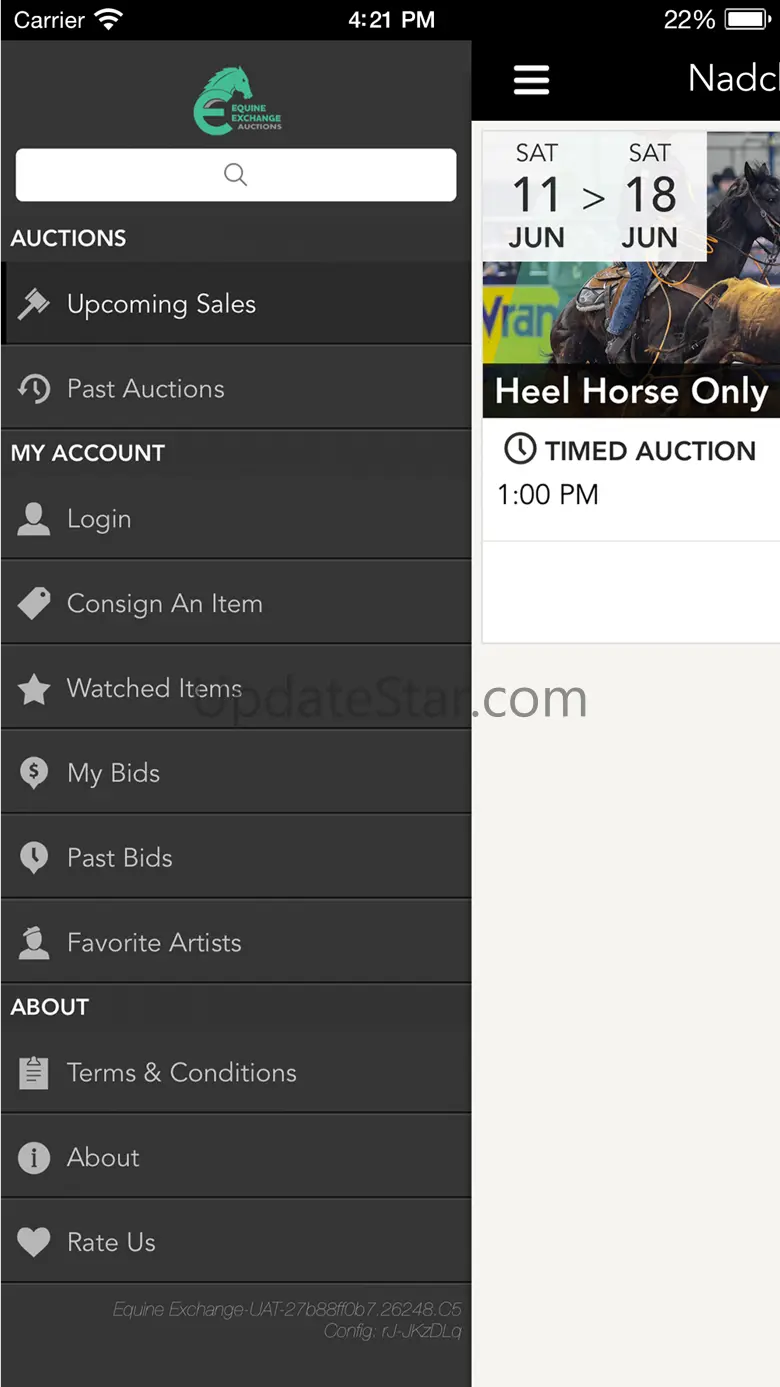Tap the dollar pin icon for My Bids
This screenshot has height=1387, width=780.
point(34,773)
